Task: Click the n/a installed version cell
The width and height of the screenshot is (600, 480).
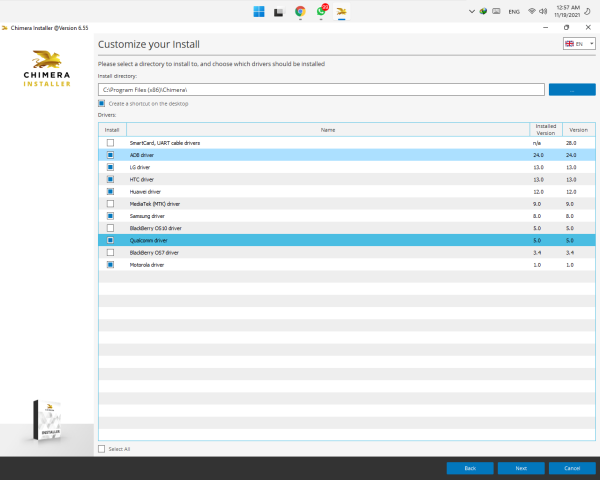Action: point(537,143)
